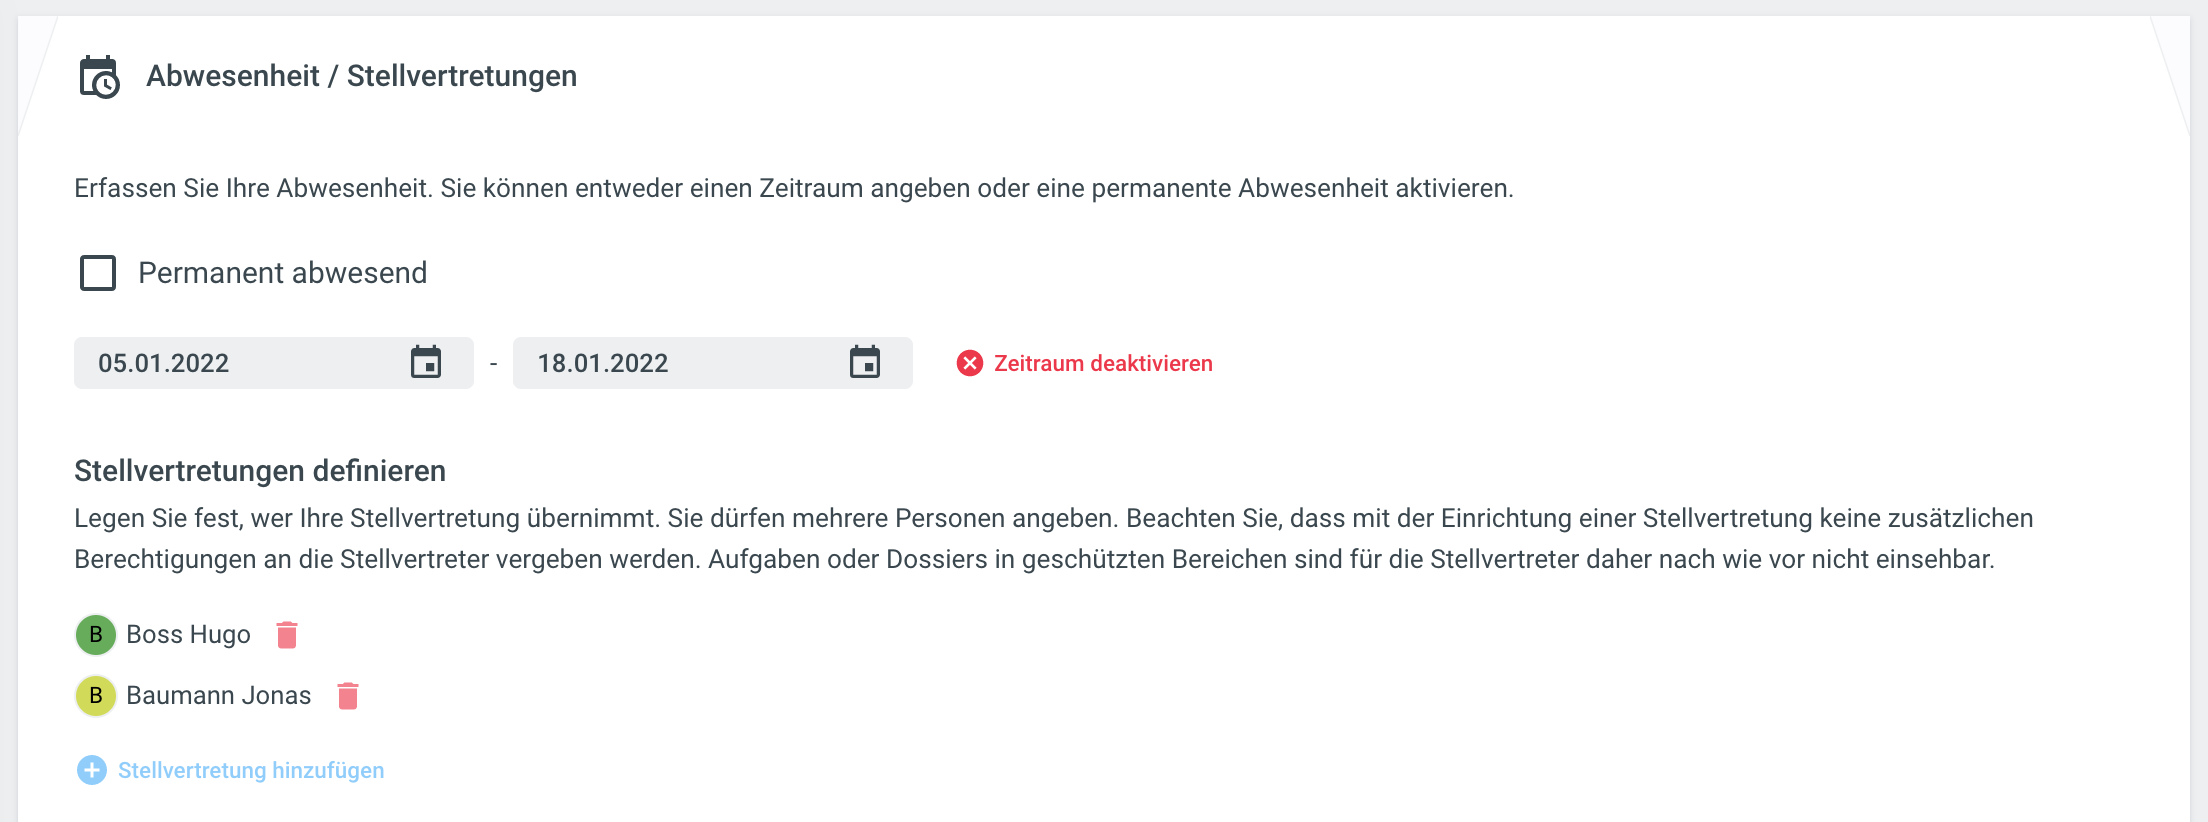Click Baumann Jonas's yellow avatar
The width and height of the screenshot is (2208, 822).
pyautogui.click(x=96, y=696)
